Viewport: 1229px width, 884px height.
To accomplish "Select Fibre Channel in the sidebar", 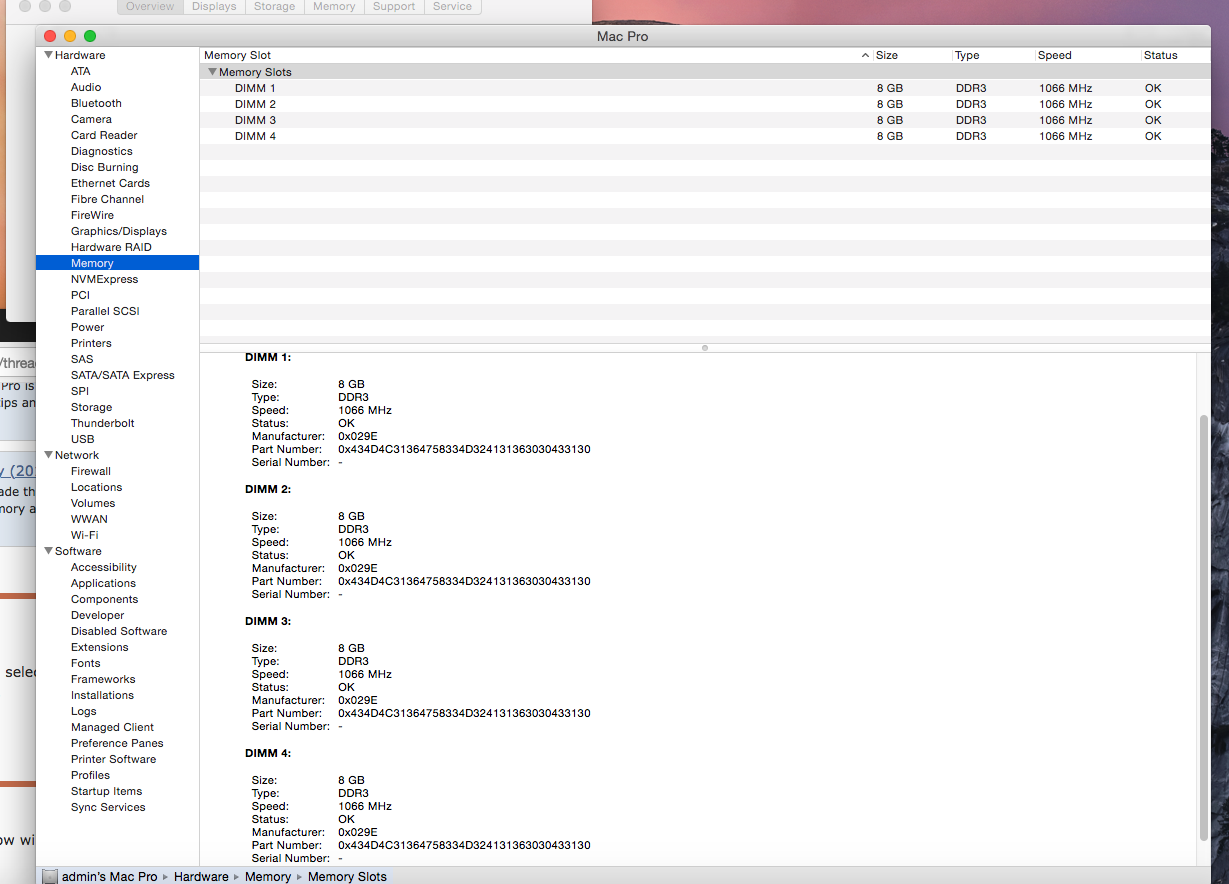I will point(107,199).
